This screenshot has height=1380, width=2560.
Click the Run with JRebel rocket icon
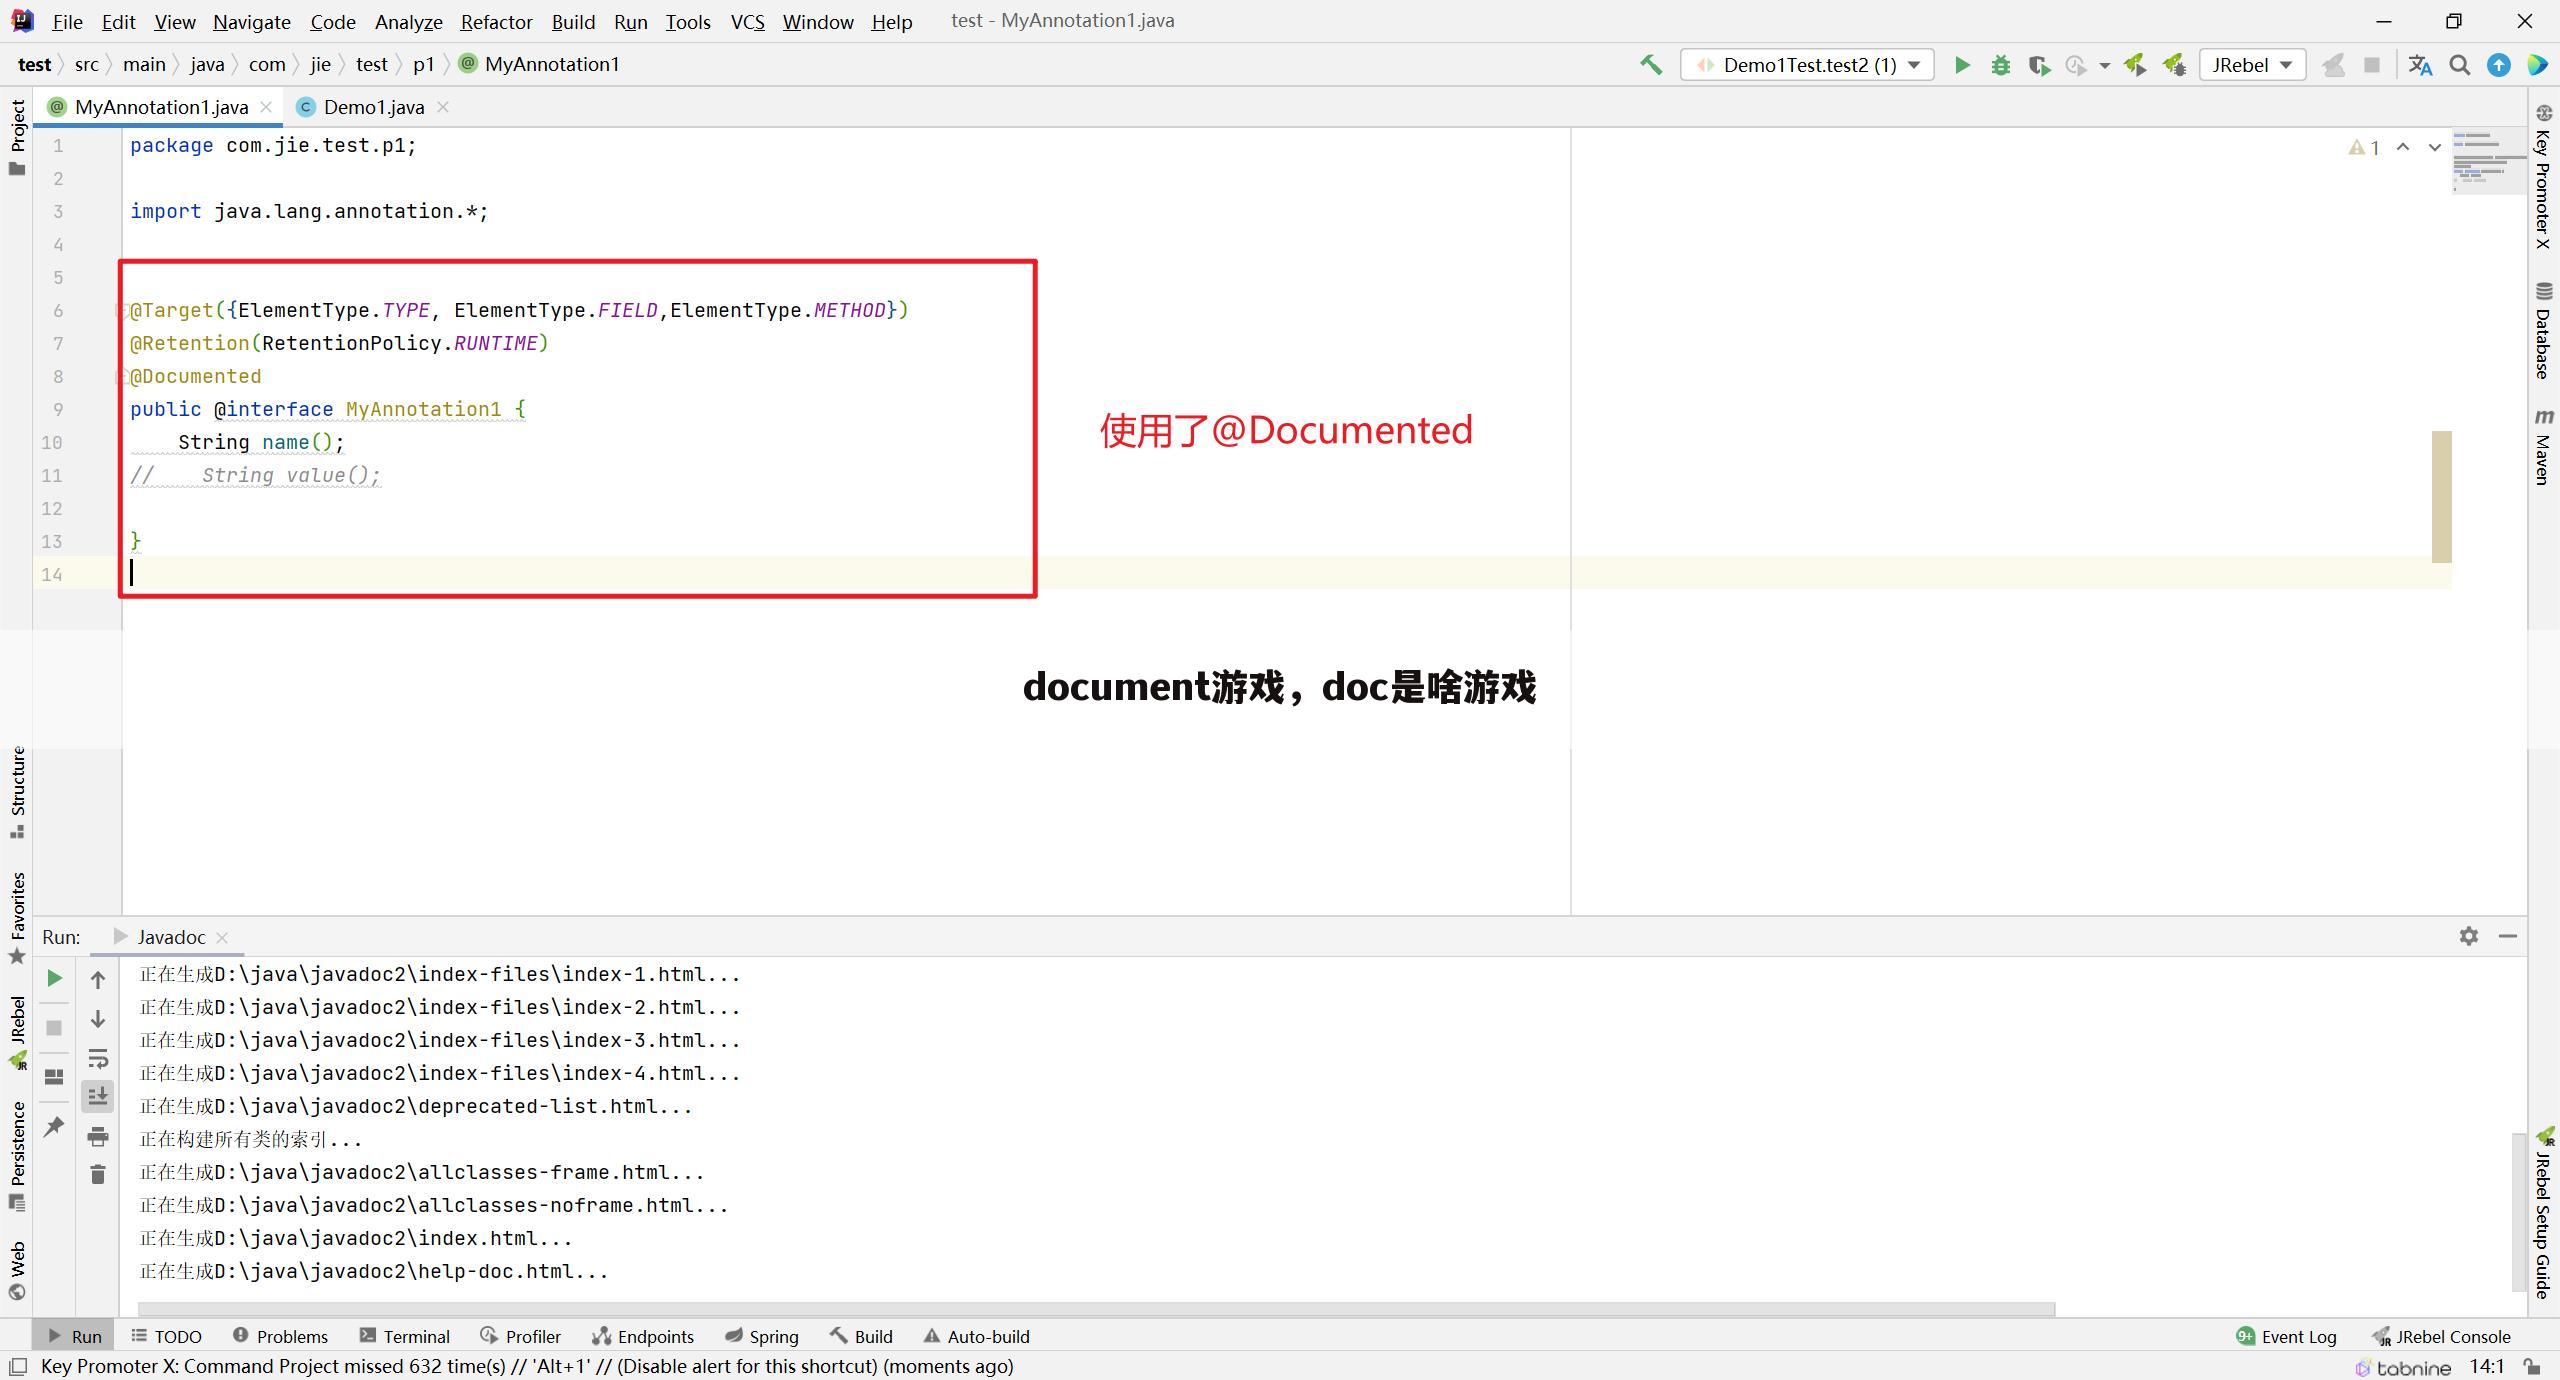pyautogui.click(x=2135, y=65)
